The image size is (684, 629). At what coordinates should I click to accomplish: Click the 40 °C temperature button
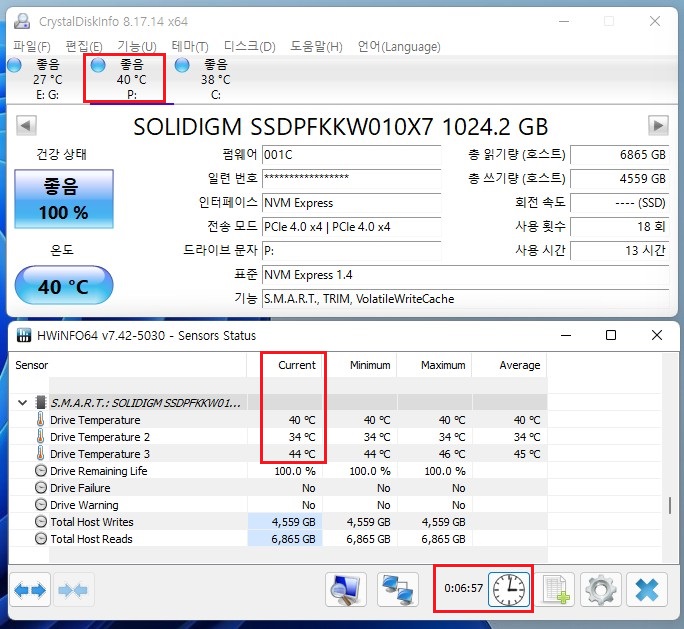coord(64,285)
